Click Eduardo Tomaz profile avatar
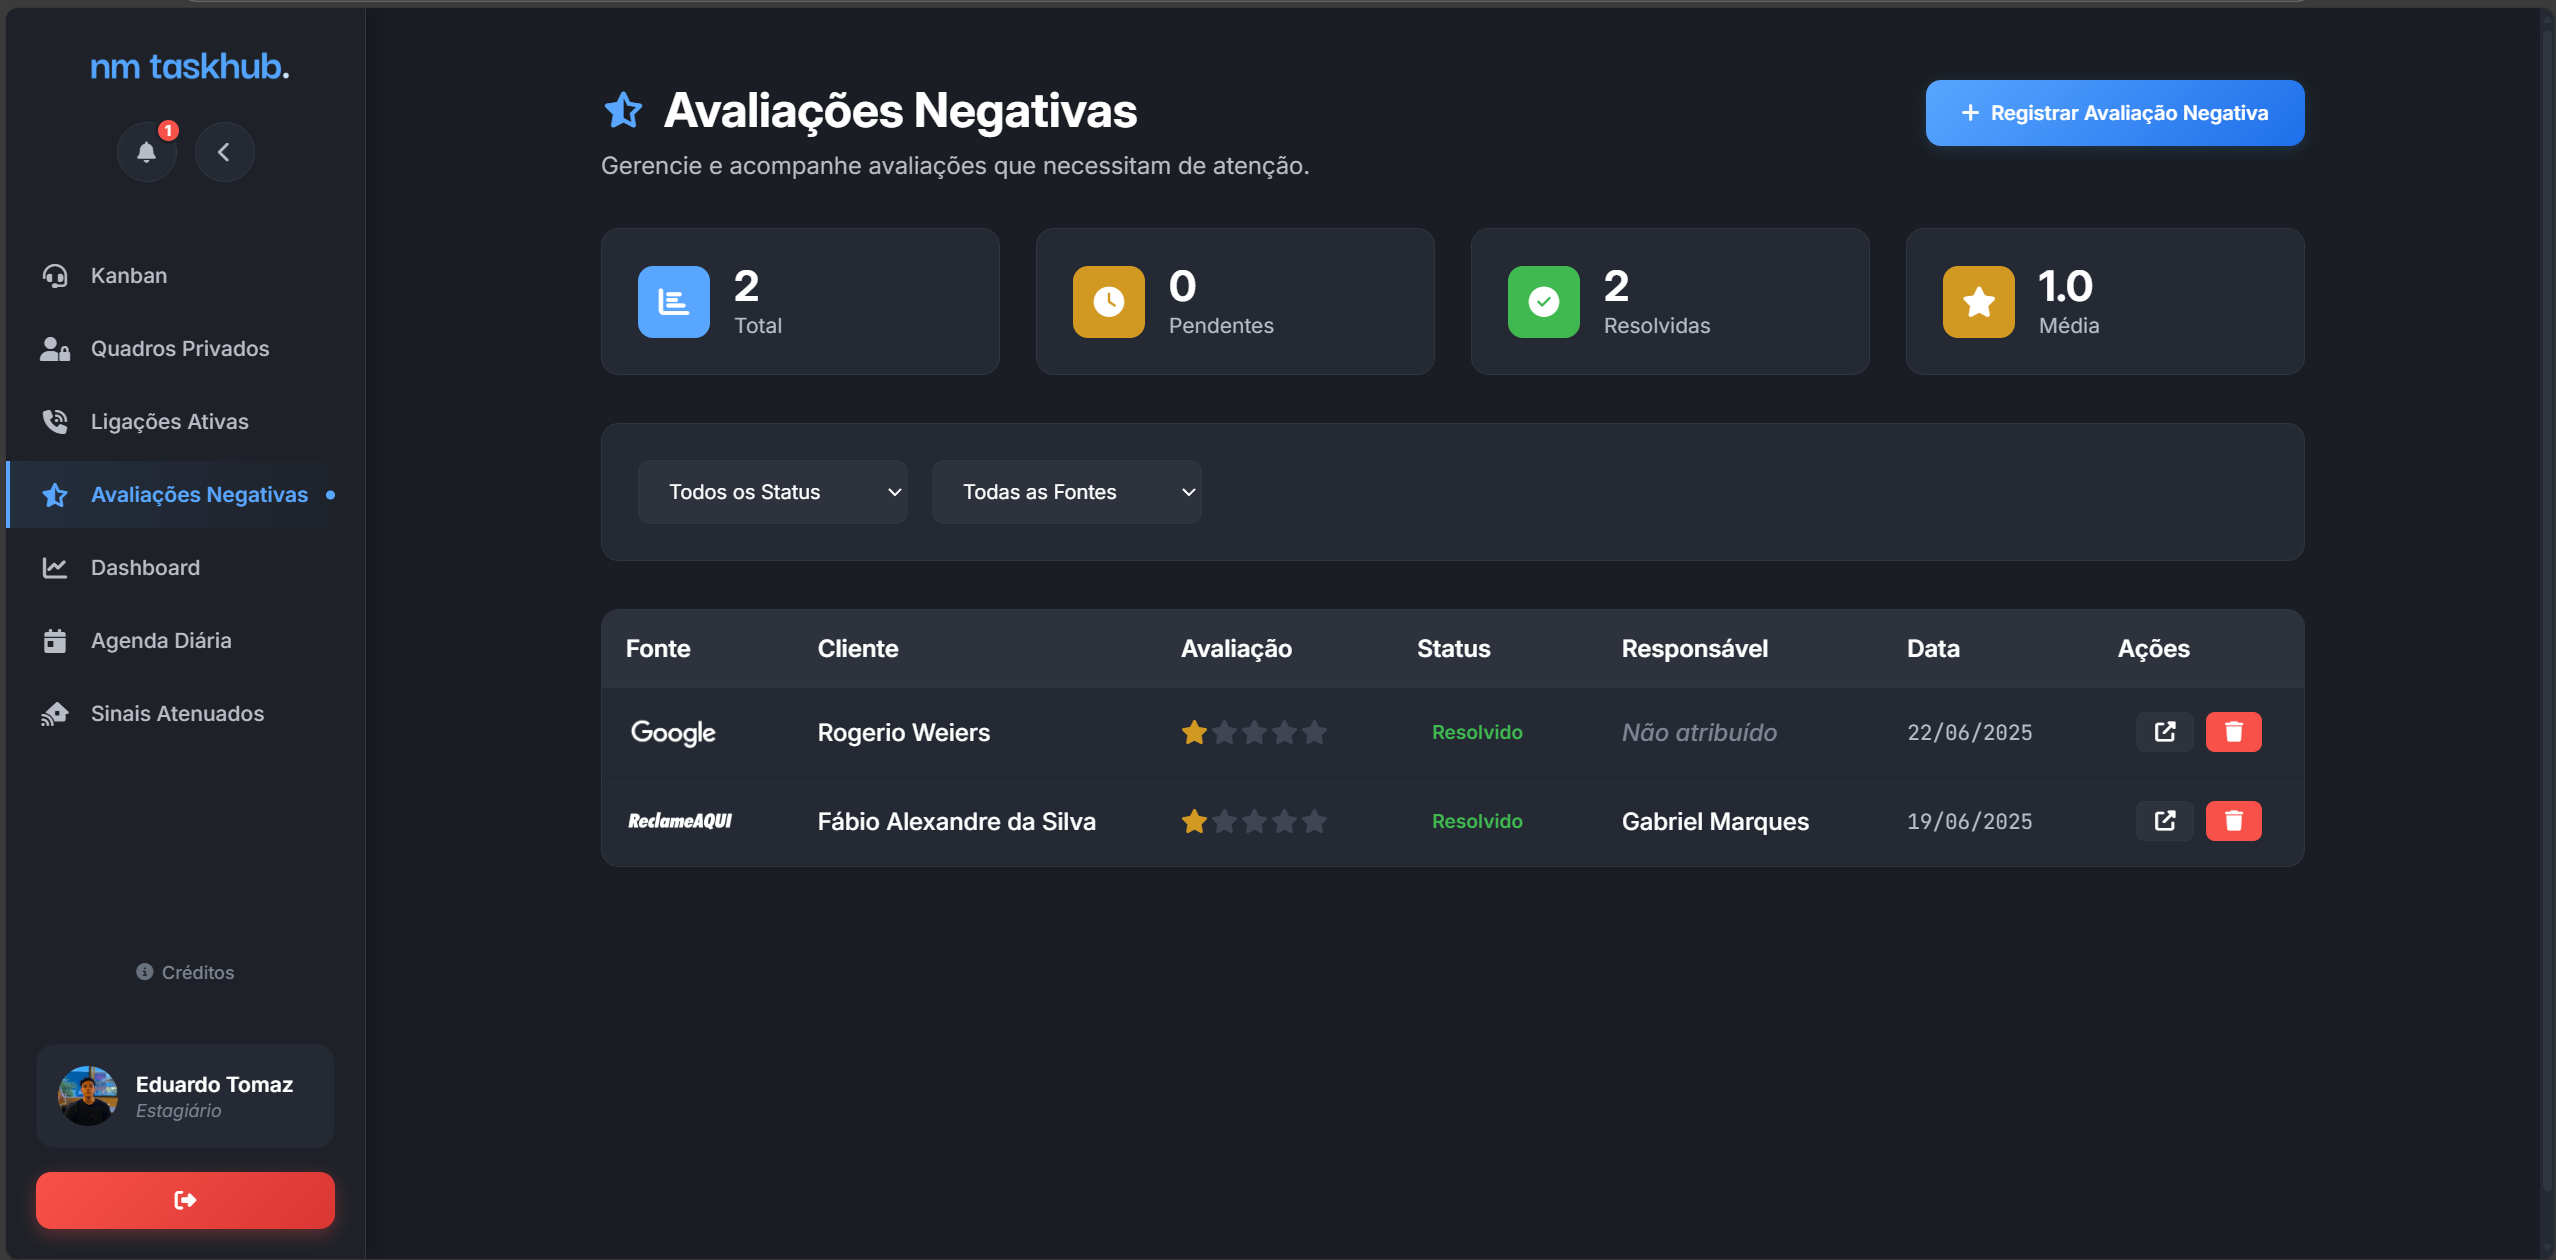The height and width of the screenshot is (1260, 2556). [x=88, y=1096]
